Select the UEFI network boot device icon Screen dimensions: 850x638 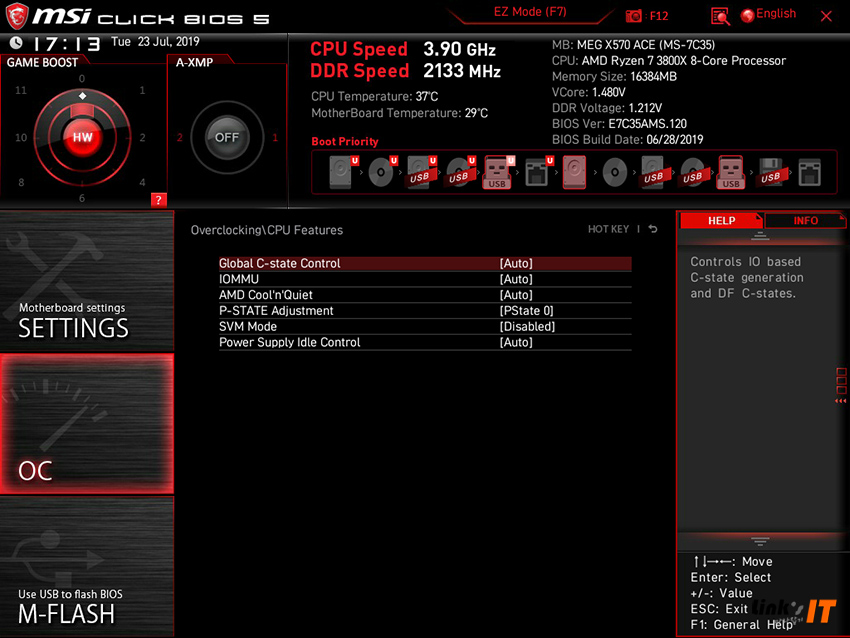(x=539, y=172)
